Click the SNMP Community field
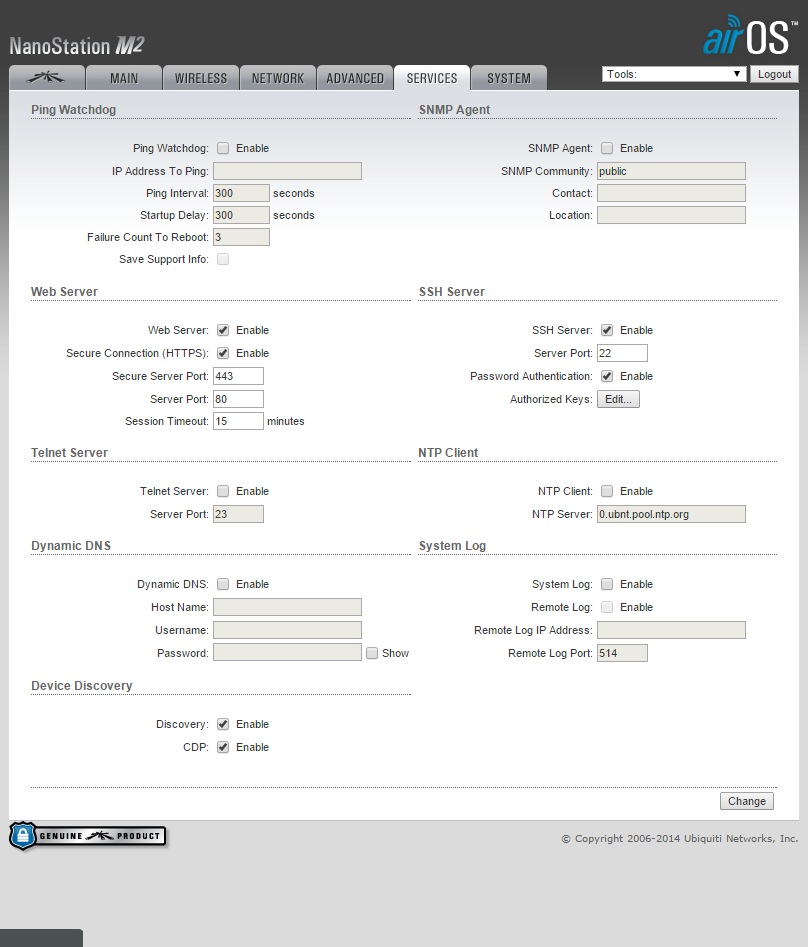The width and height of the screenshot is (808, 947). click(672, 171)
